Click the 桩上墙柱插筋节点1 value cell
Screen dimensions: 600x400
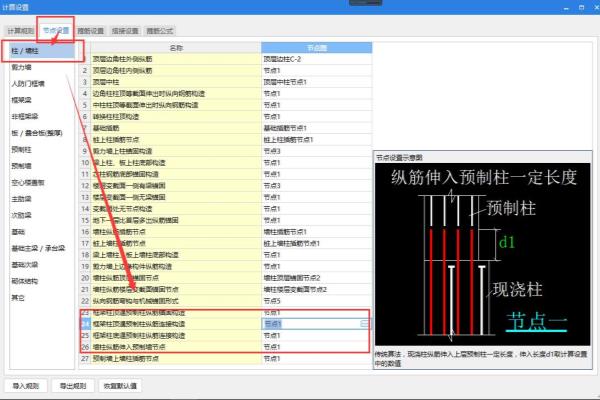pos(316,243)
